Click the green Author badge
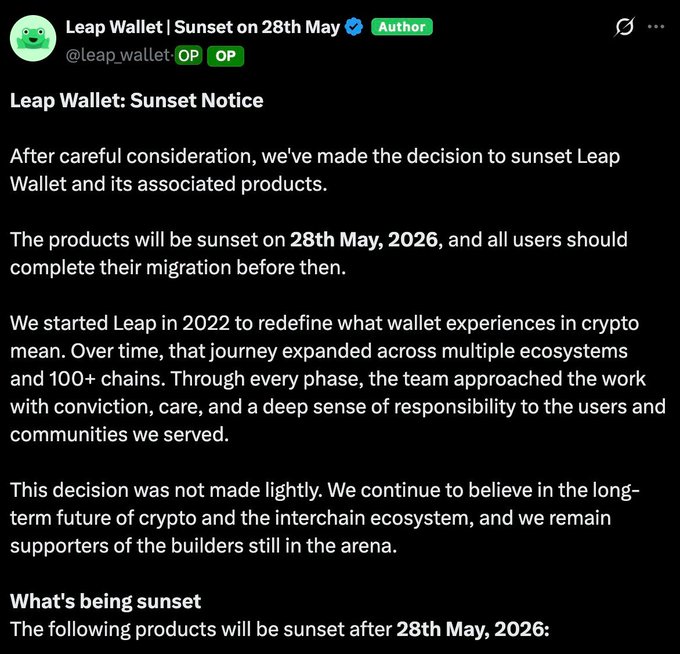 (x=402, y=27)
